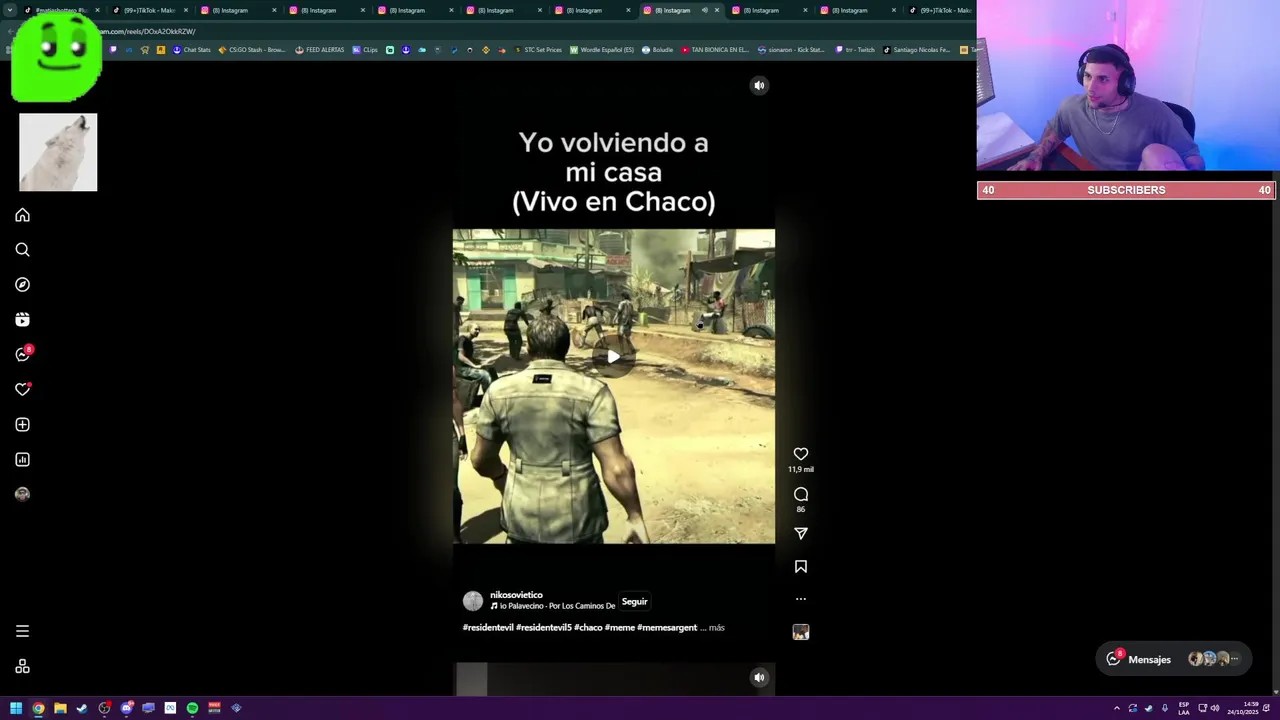Open Discord from the taskbar
1280x720 pixels.
(126, 708)
